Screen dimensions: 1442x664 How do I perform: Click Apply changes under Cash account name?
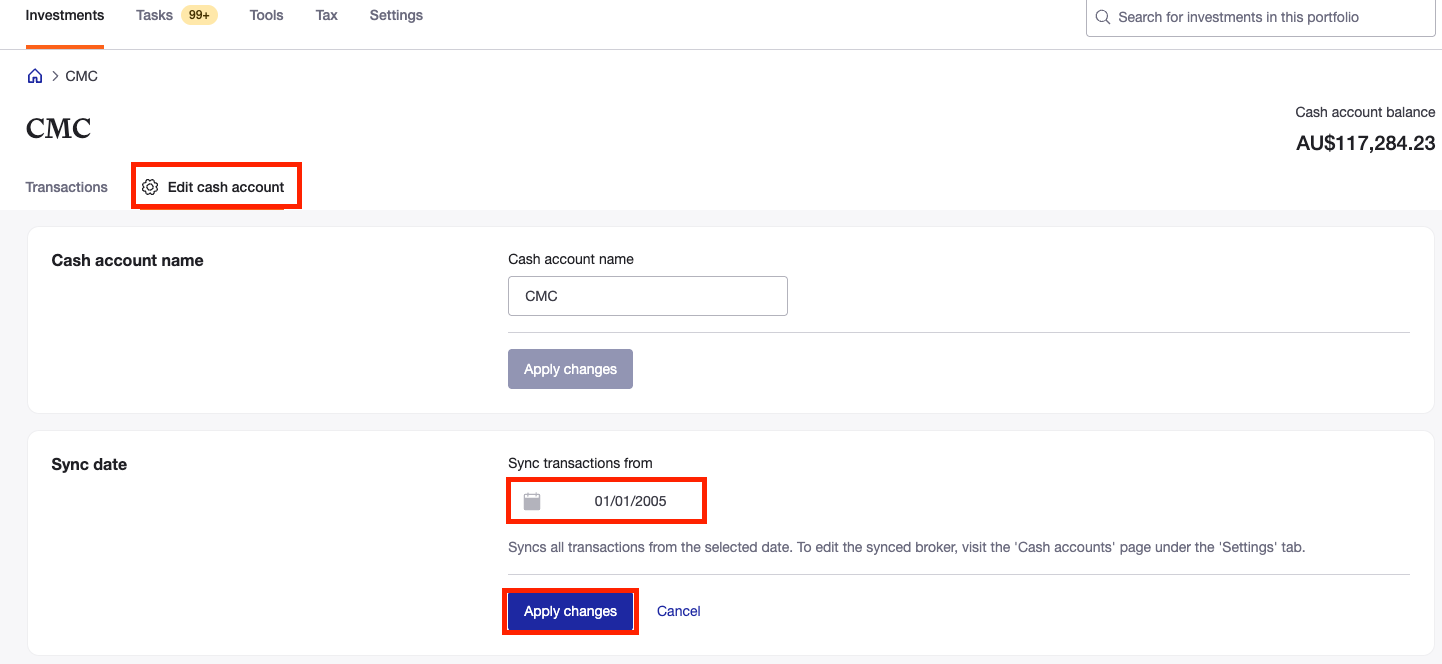click(x=570, y=369)
